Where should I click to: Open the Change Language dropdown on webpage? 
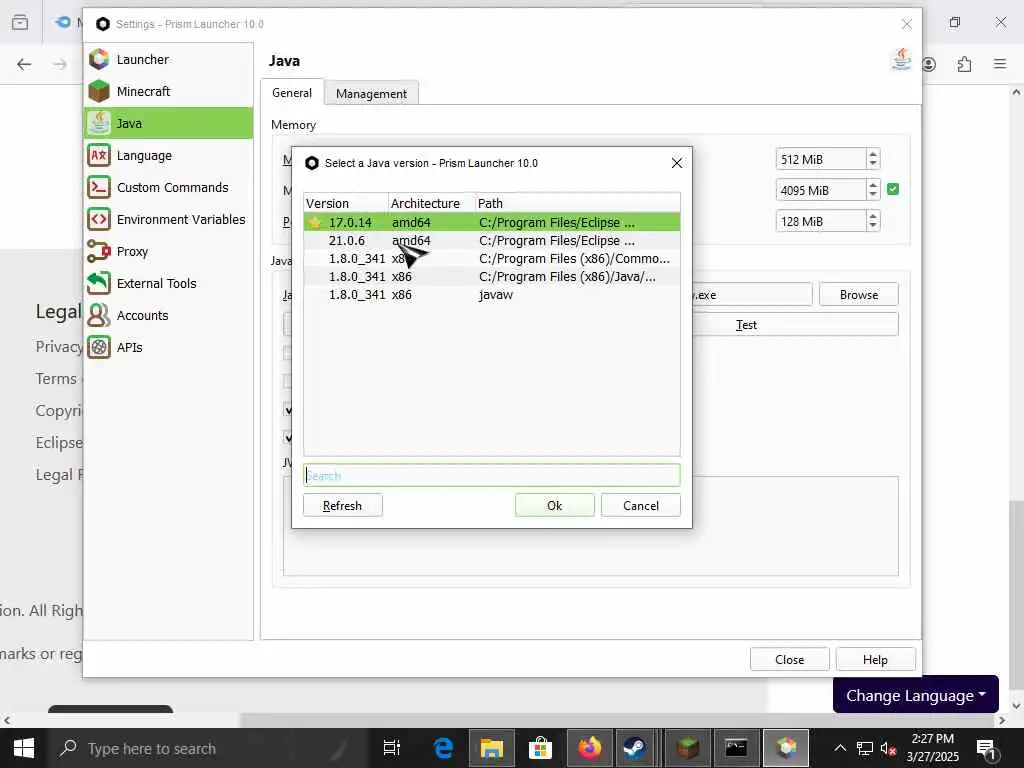[x=916, y=695]
